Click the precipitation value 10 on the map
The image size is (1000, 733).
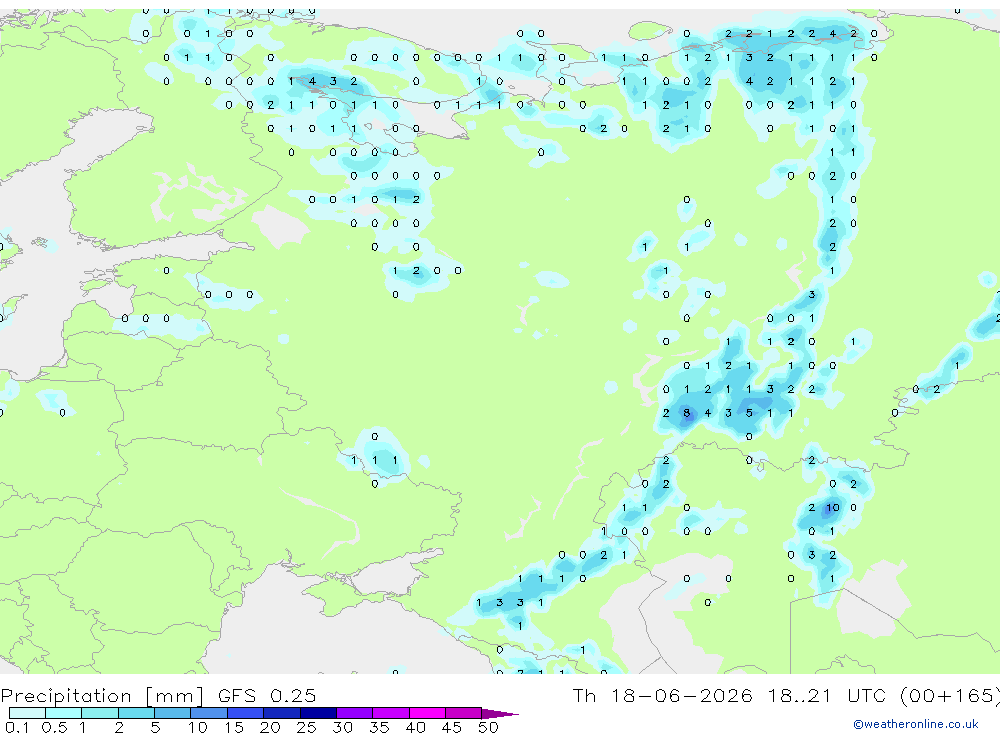tap(833, 508)
